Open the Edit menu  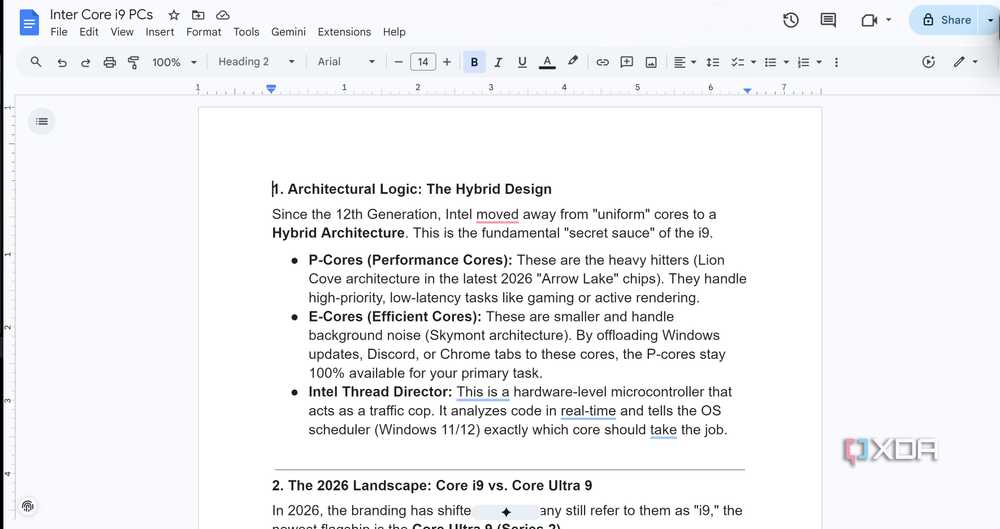89,32
